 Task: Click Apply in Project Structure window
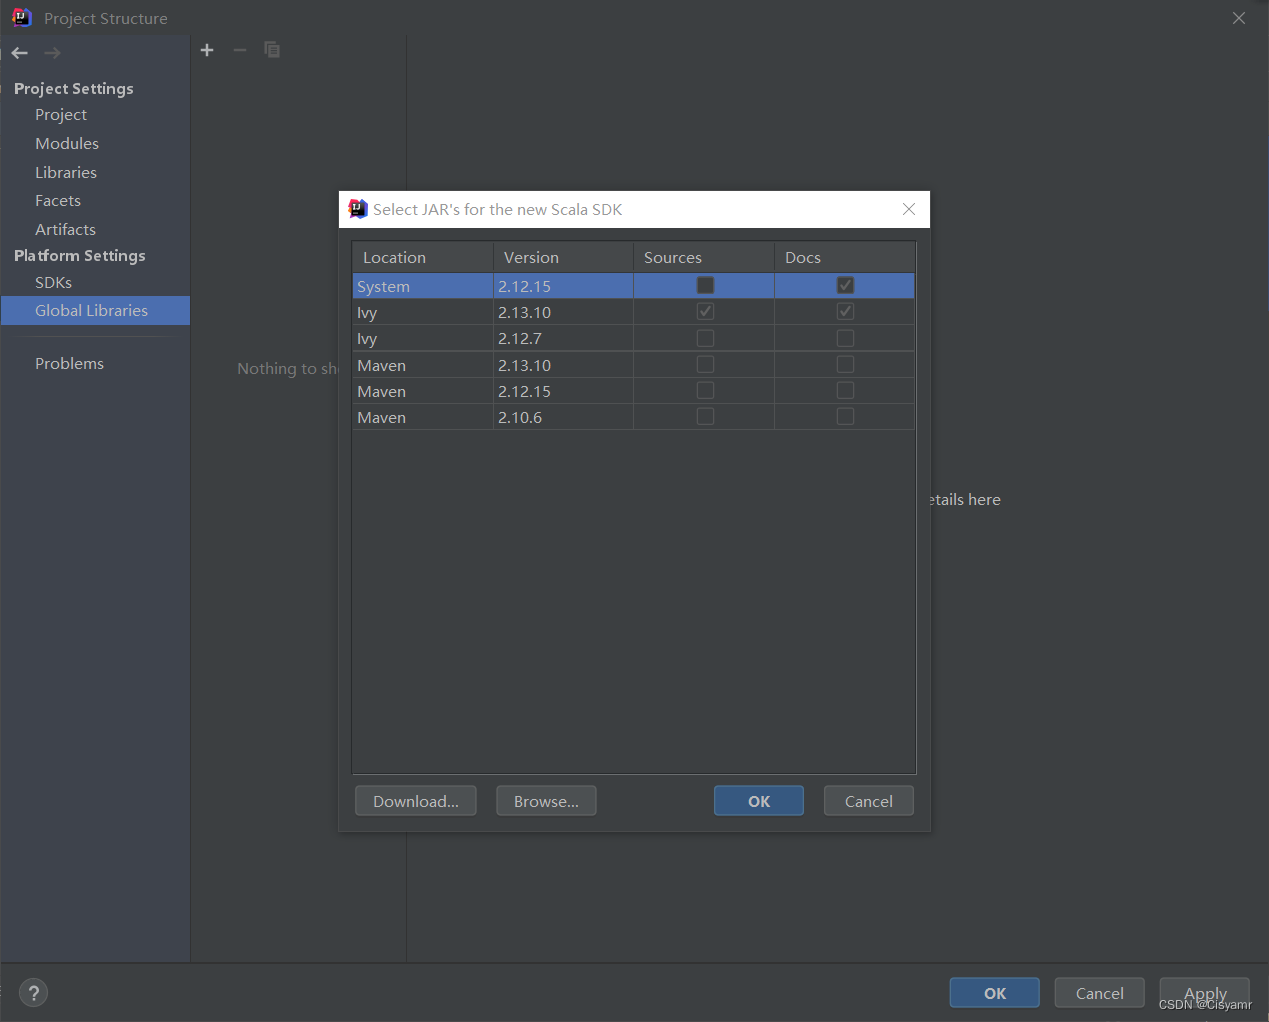[x=1205, y=993]
